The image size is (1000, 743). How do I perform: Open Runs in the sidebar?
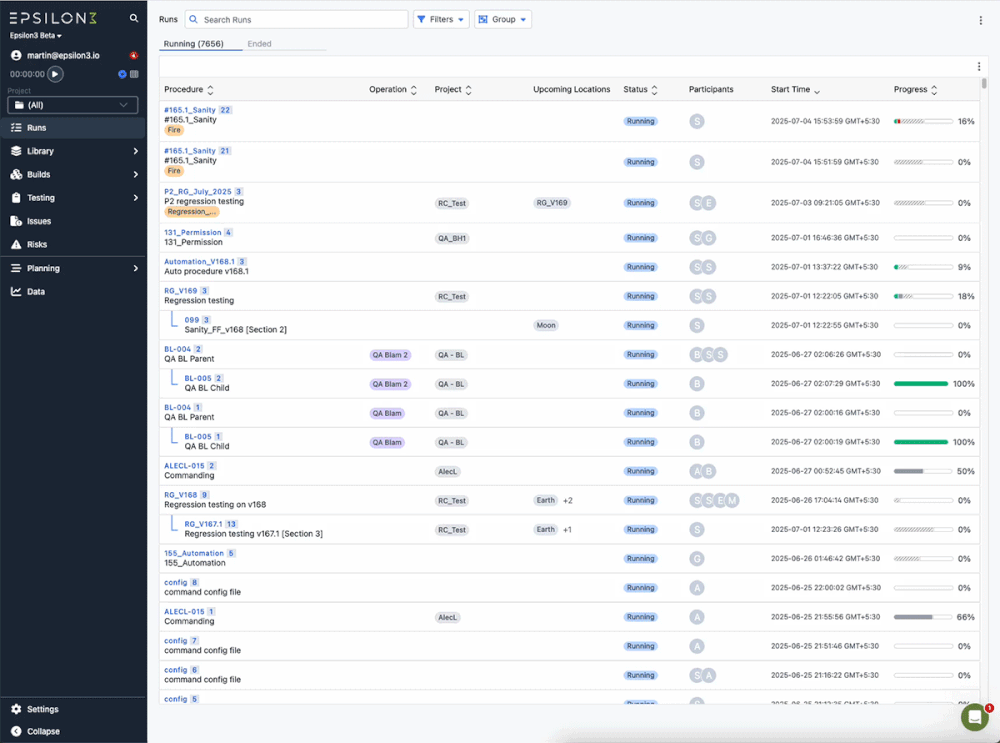coord(73,128)
